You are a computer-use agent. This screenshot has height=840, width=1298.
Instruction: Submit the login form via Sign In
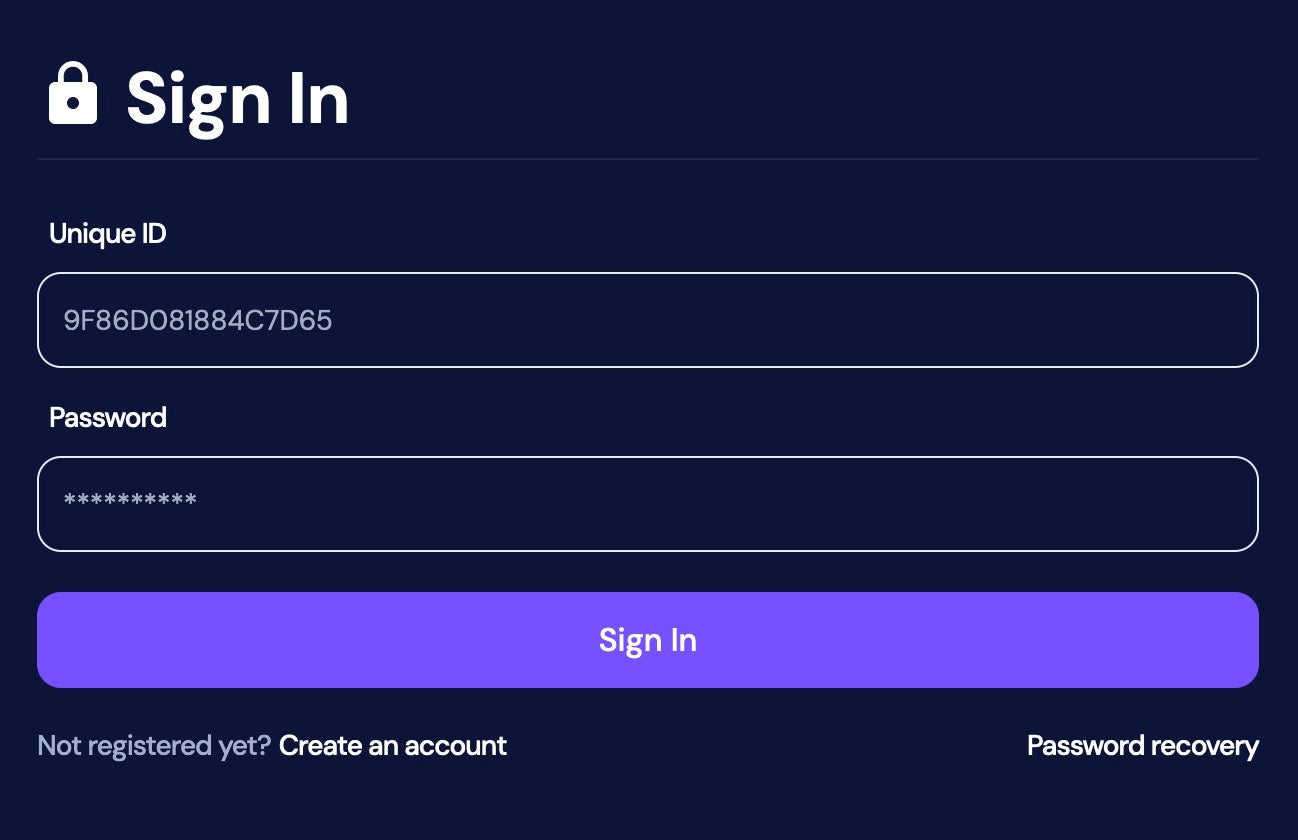[x=647, y=640]
